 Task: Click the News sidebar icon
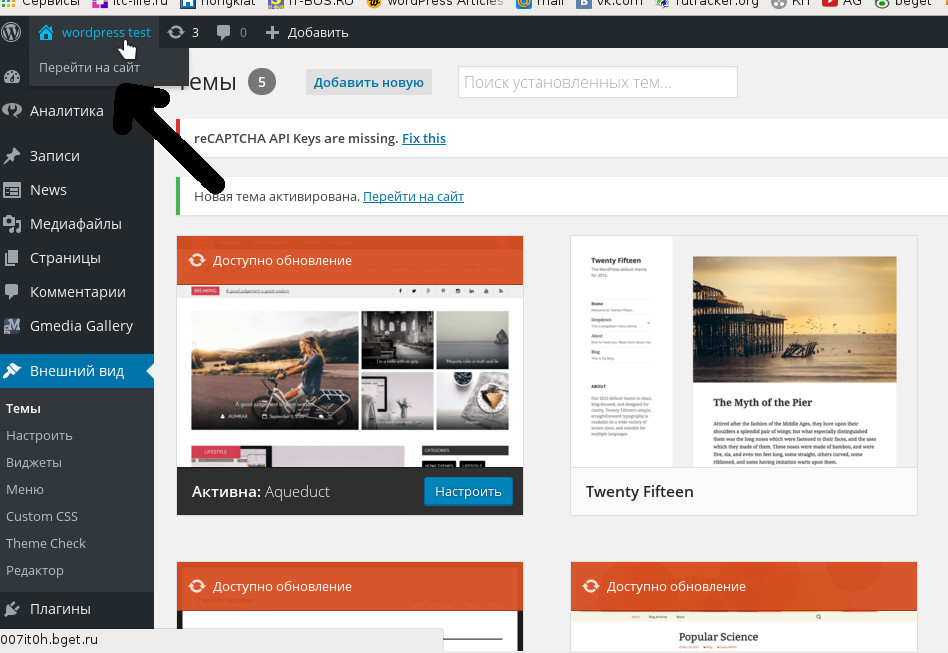click(x=11, y=190)
